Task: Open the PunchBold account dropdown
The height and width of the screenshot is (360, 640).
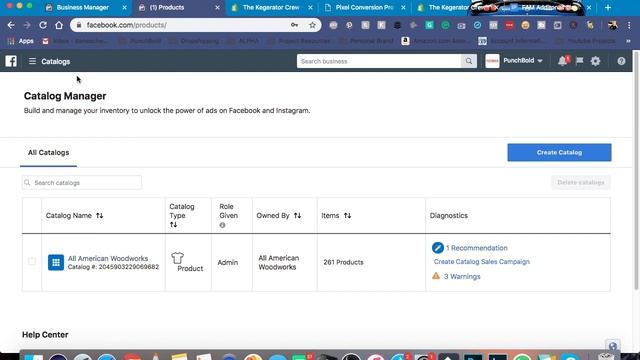Action: coord(522,60)
